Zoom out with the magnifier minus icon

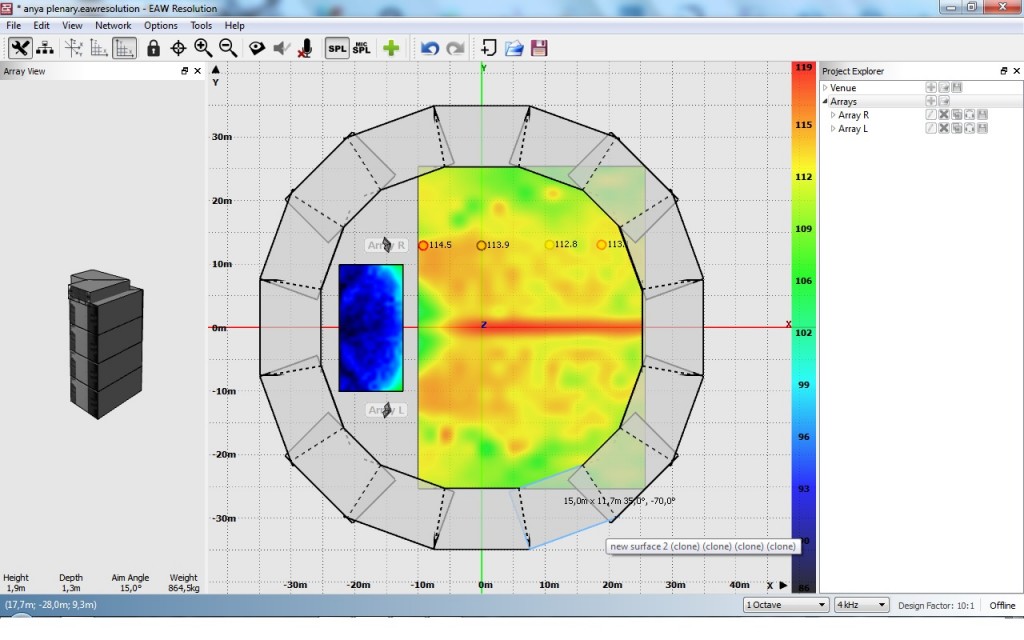pos(228,48)
